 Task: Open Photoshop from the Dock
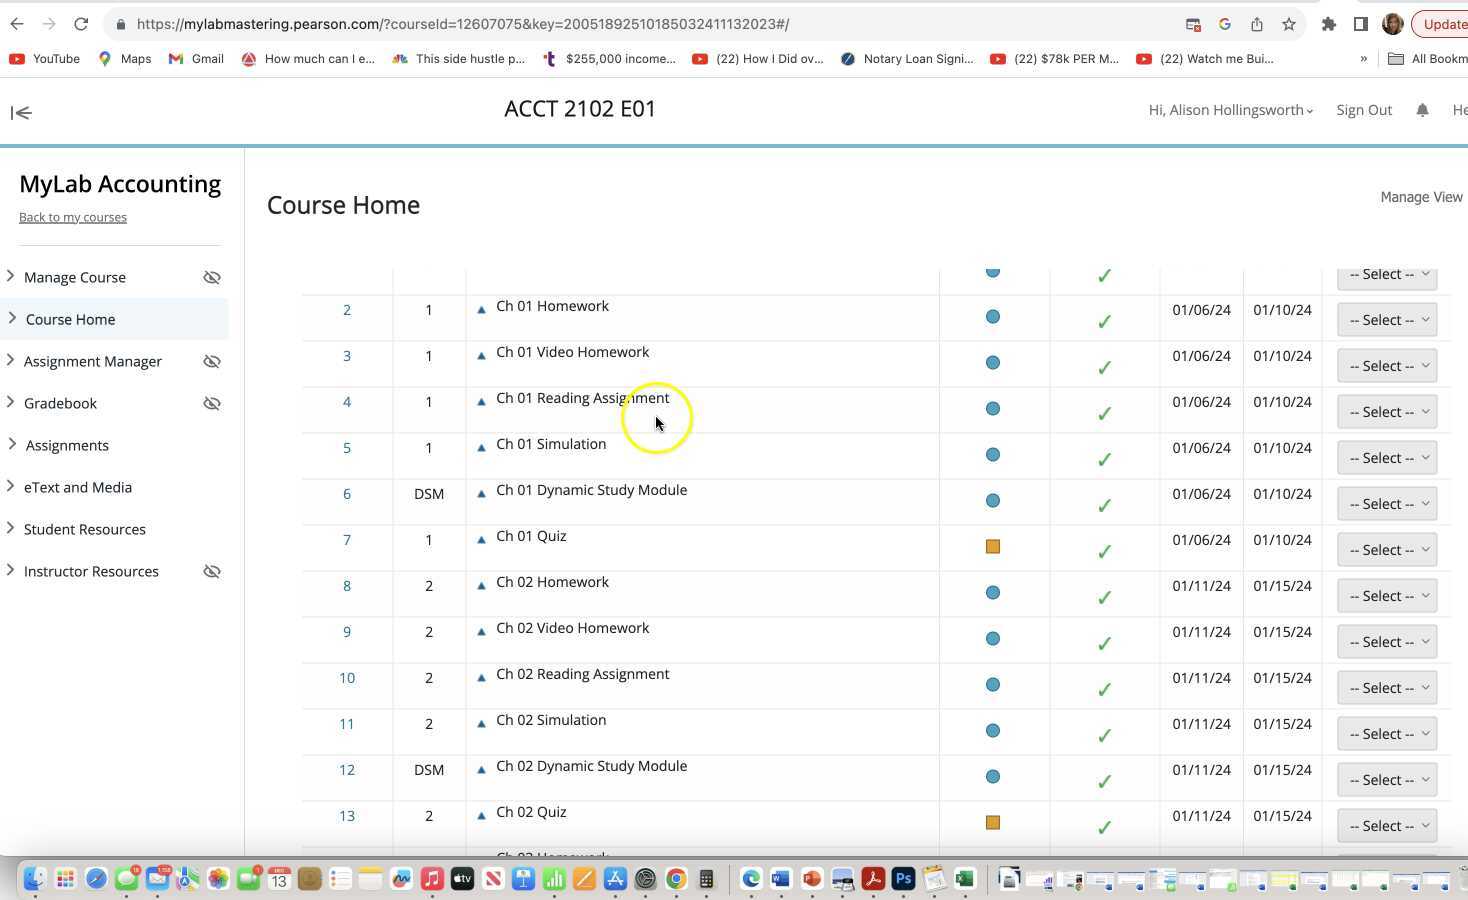(x=903, y=879)
